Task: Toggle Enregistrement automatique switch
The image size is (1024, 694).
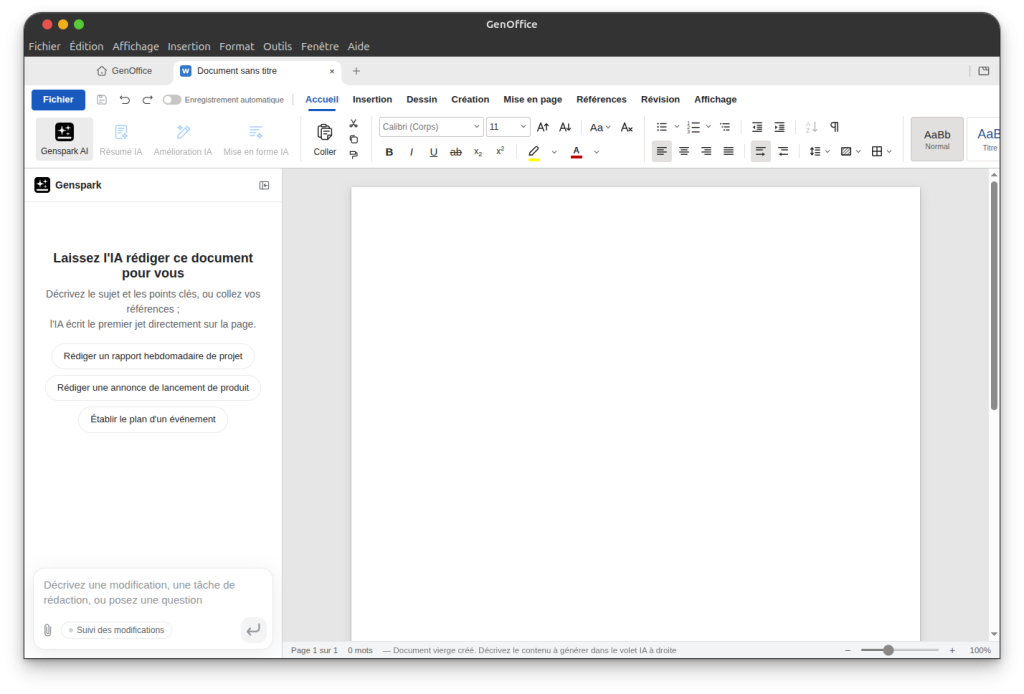Action: tap(172, 100)
